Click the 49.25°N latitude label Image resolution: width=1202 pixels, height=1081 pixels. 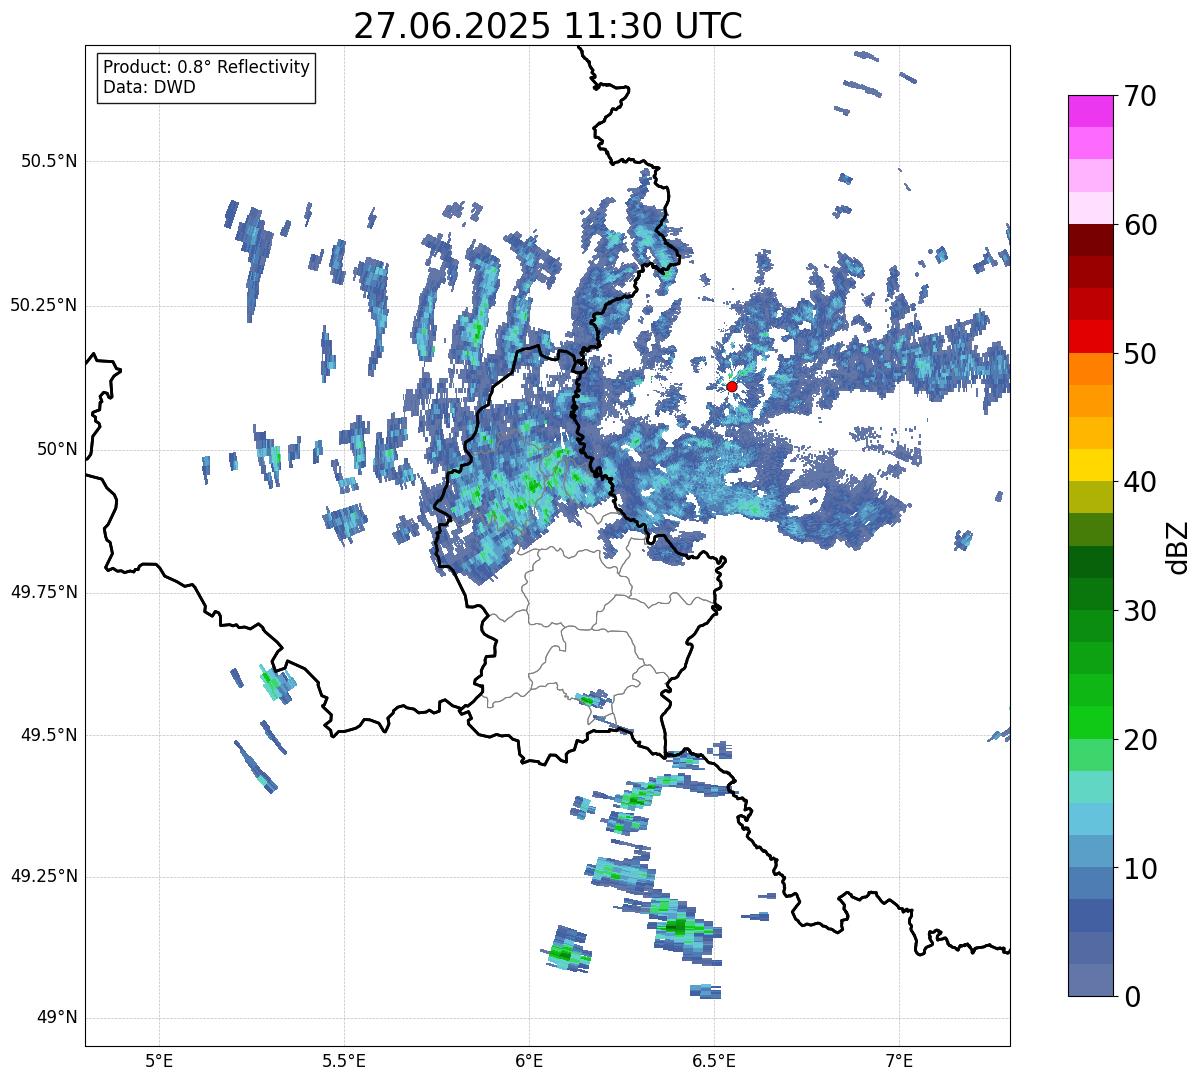coord(43,876)
